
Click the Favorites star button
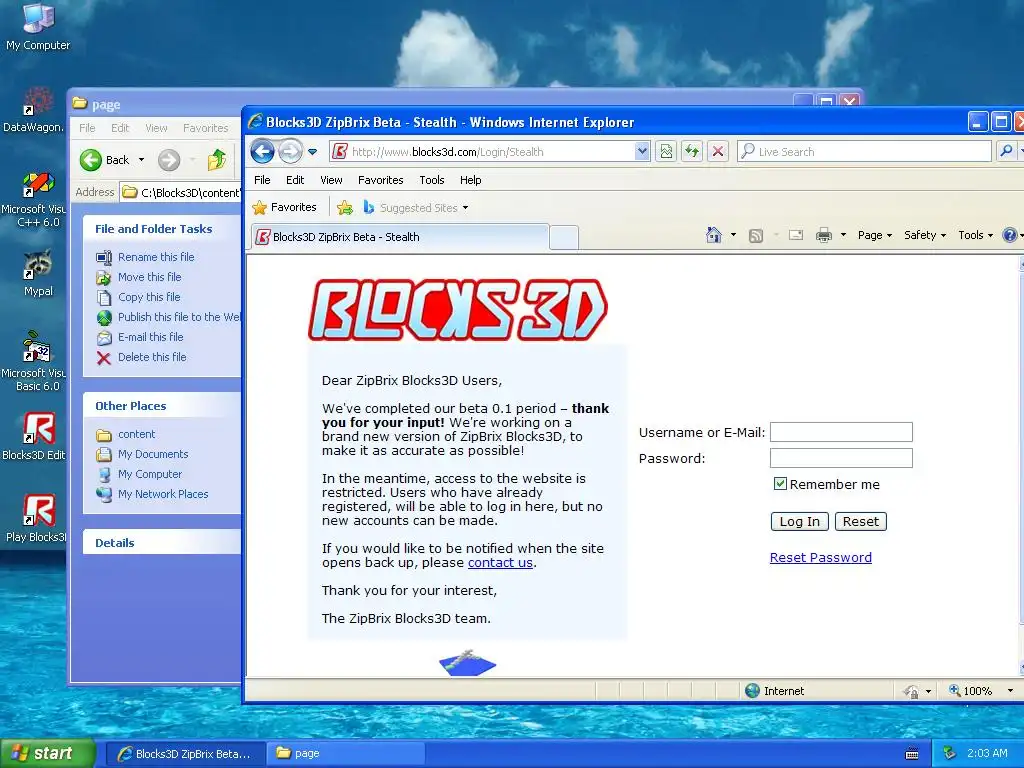tap(285, 208)
